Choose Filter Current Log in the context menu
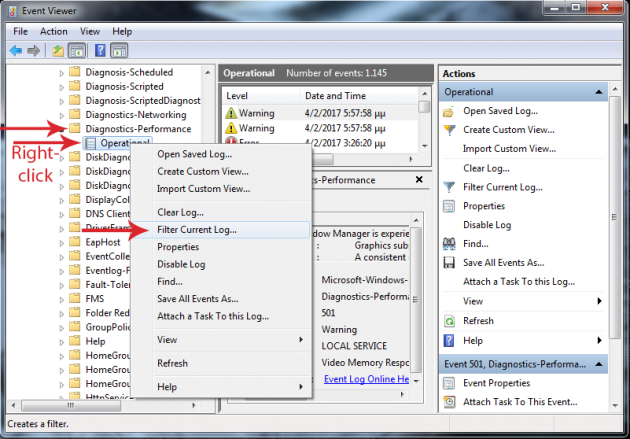Screen dimensions: 630x439 (197, 230)
